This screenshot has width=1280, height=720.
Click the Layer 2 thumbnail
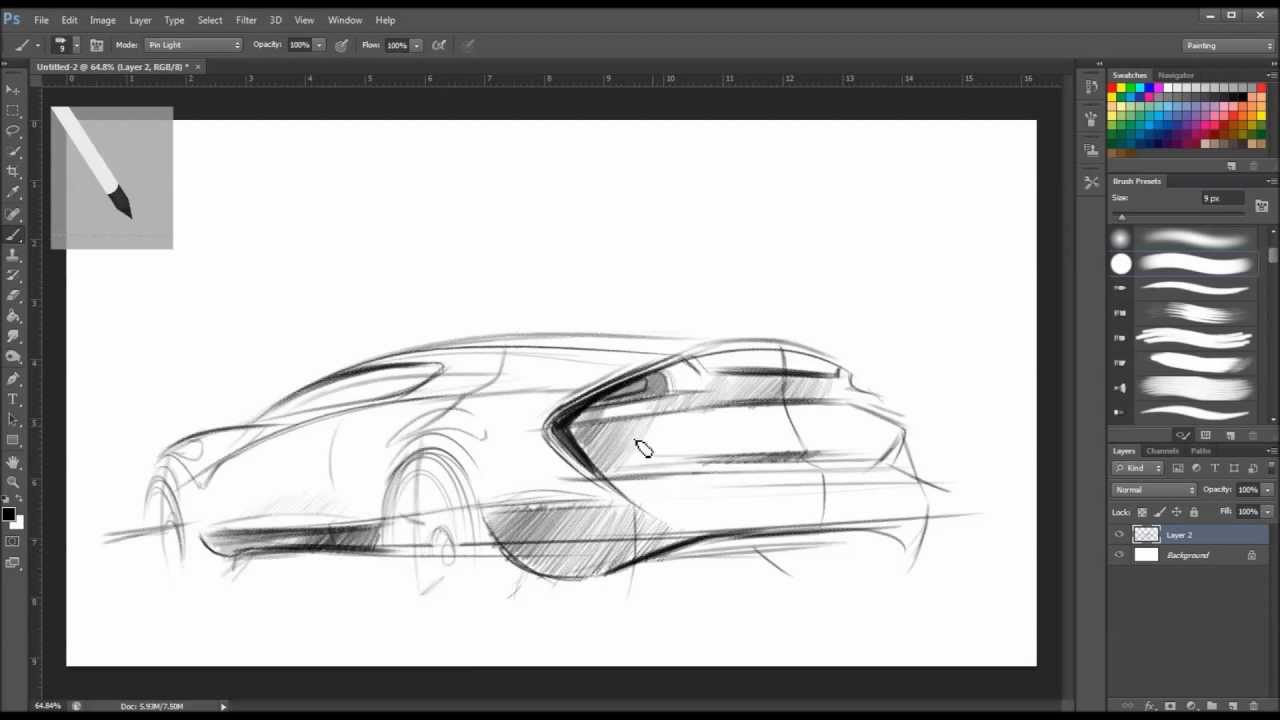[1146, 534]
